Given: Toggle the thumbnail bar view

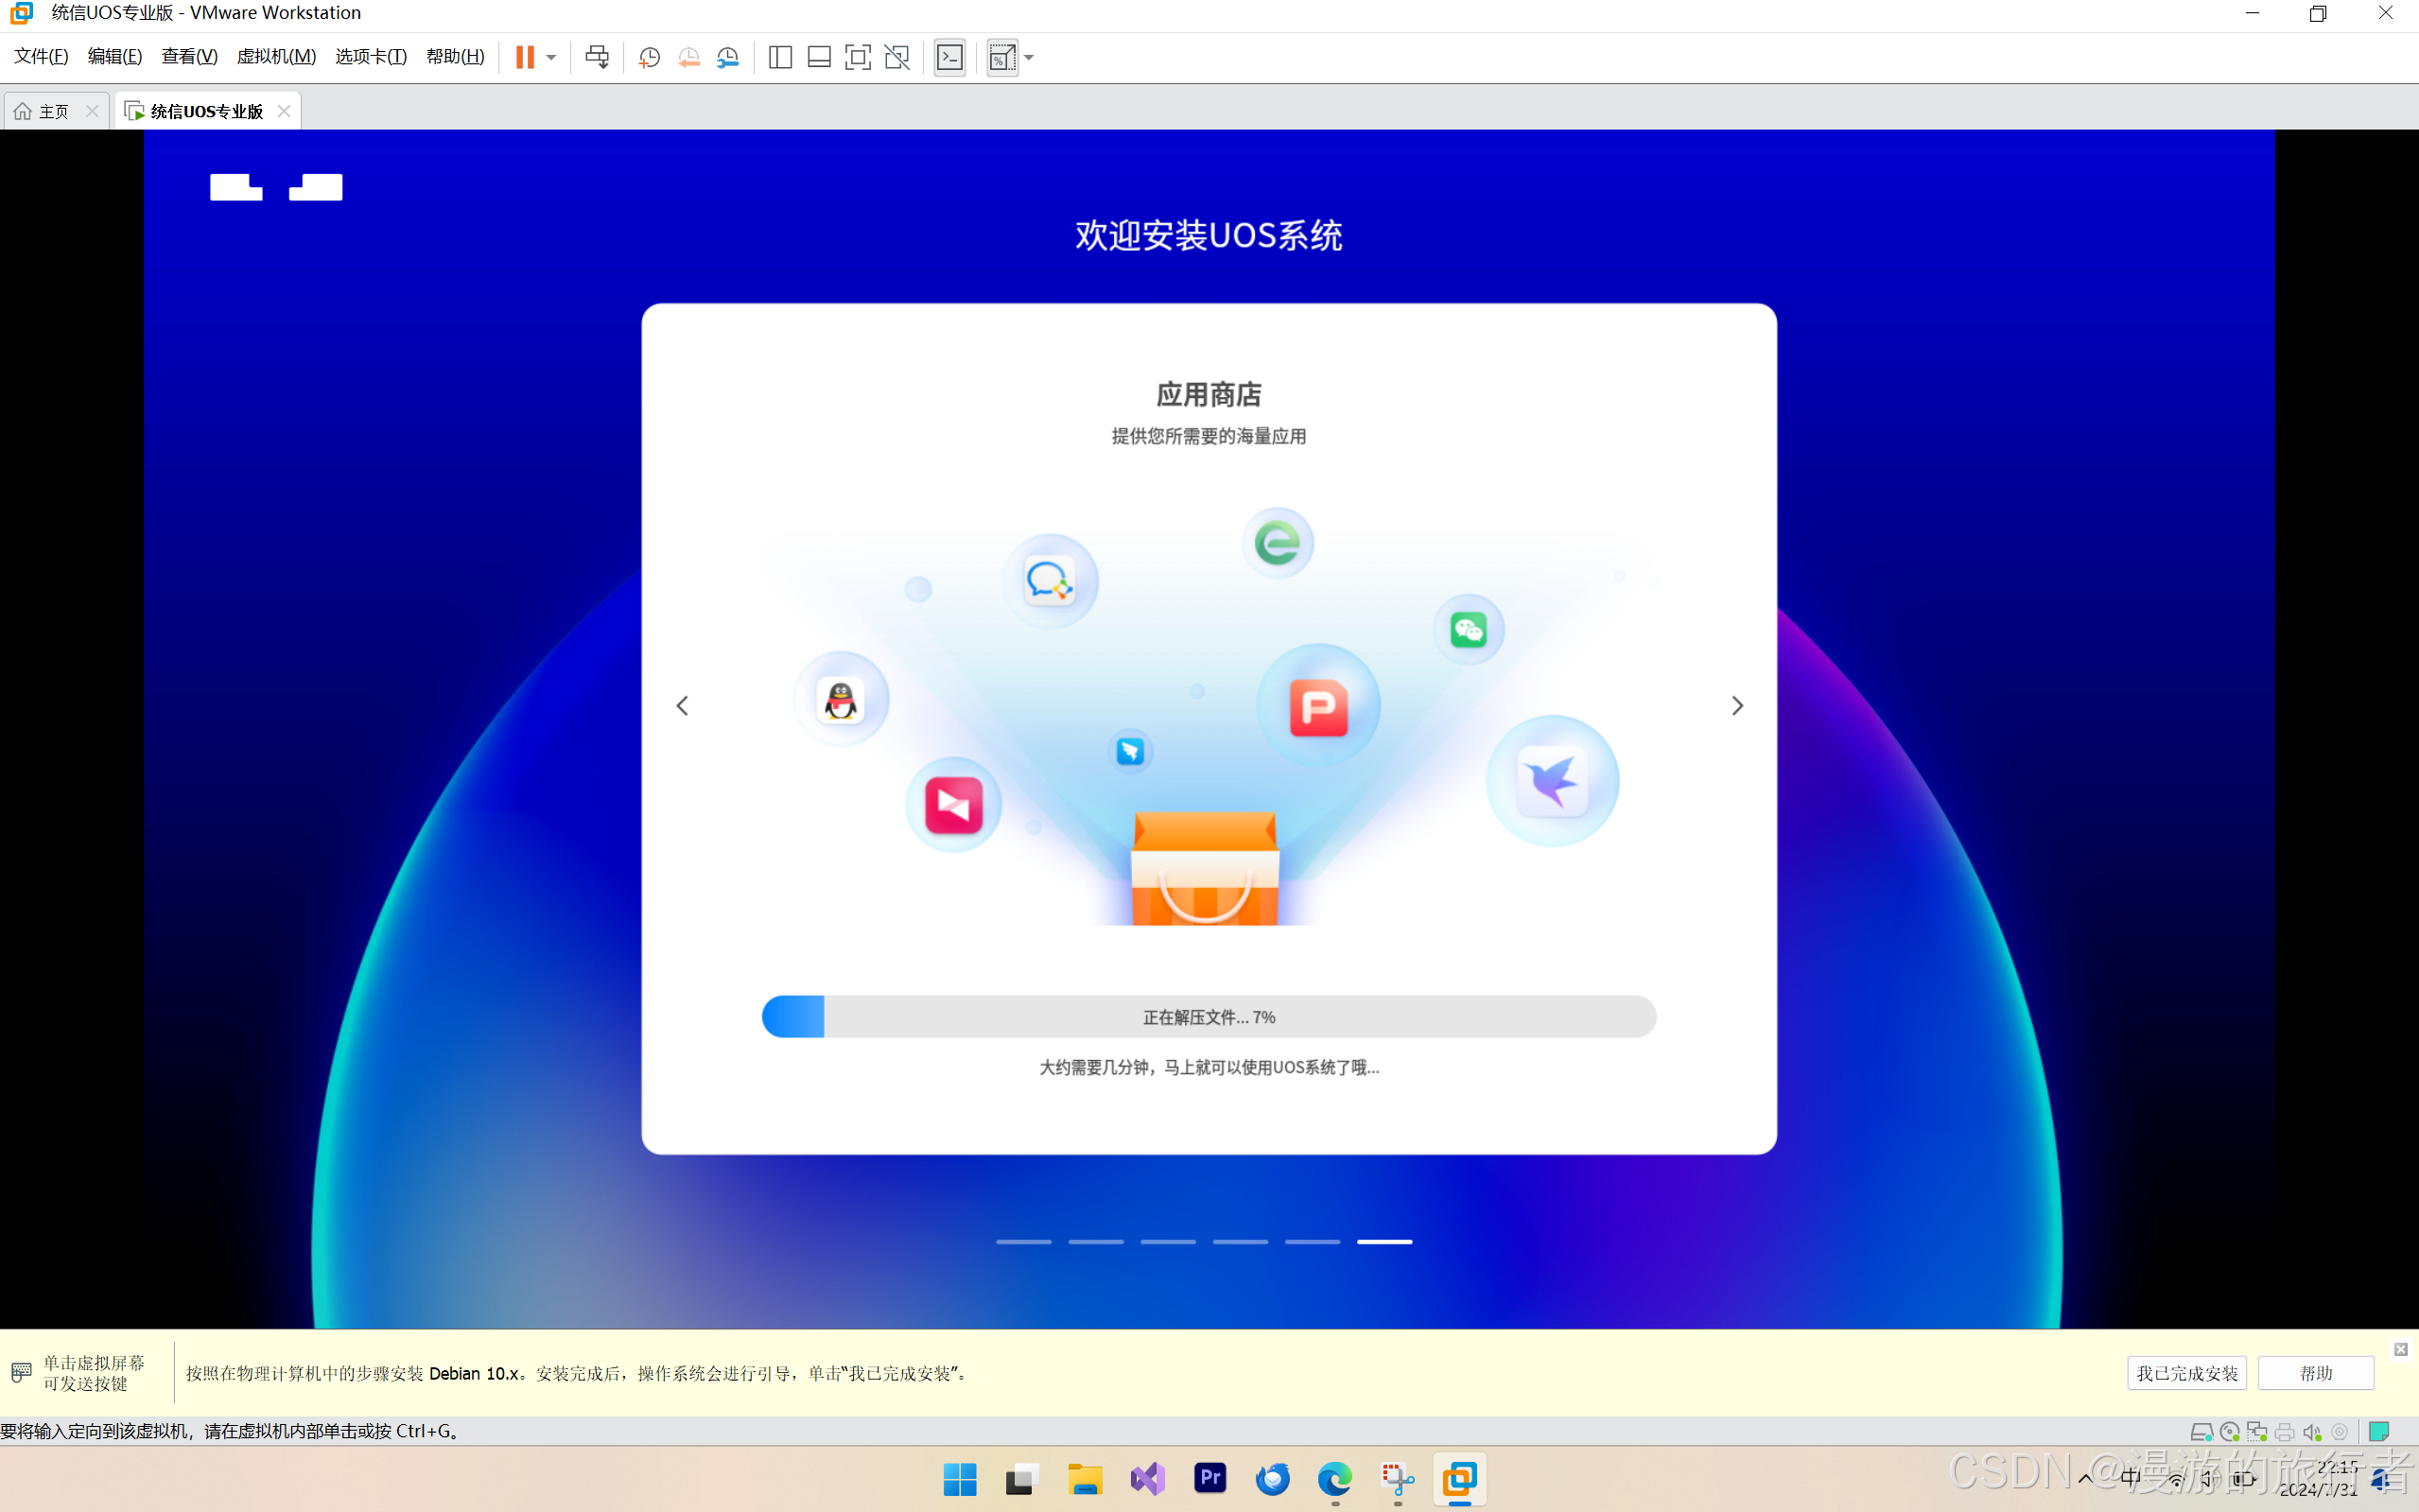Looking at the screenshot, I should pos(819,57).
